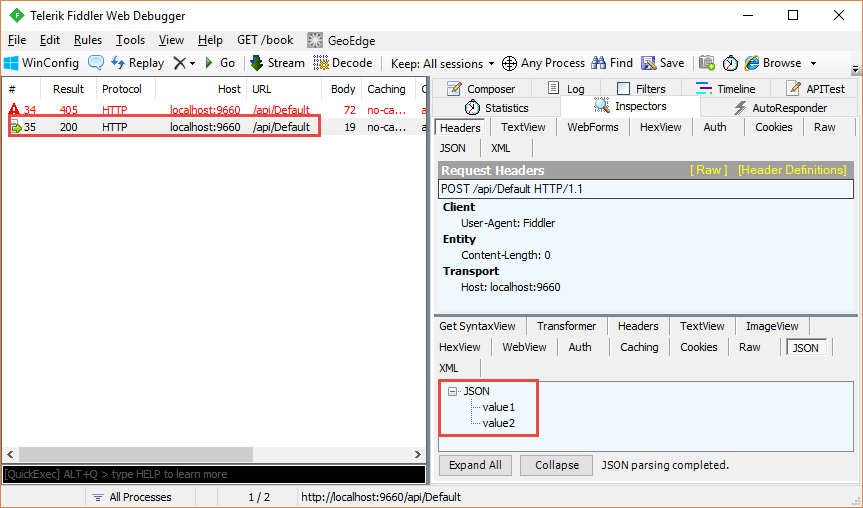Expand toolbar overflow arrow at right edge
The height and width of the screenshot is (508, 863).
(x=855, y=69)
